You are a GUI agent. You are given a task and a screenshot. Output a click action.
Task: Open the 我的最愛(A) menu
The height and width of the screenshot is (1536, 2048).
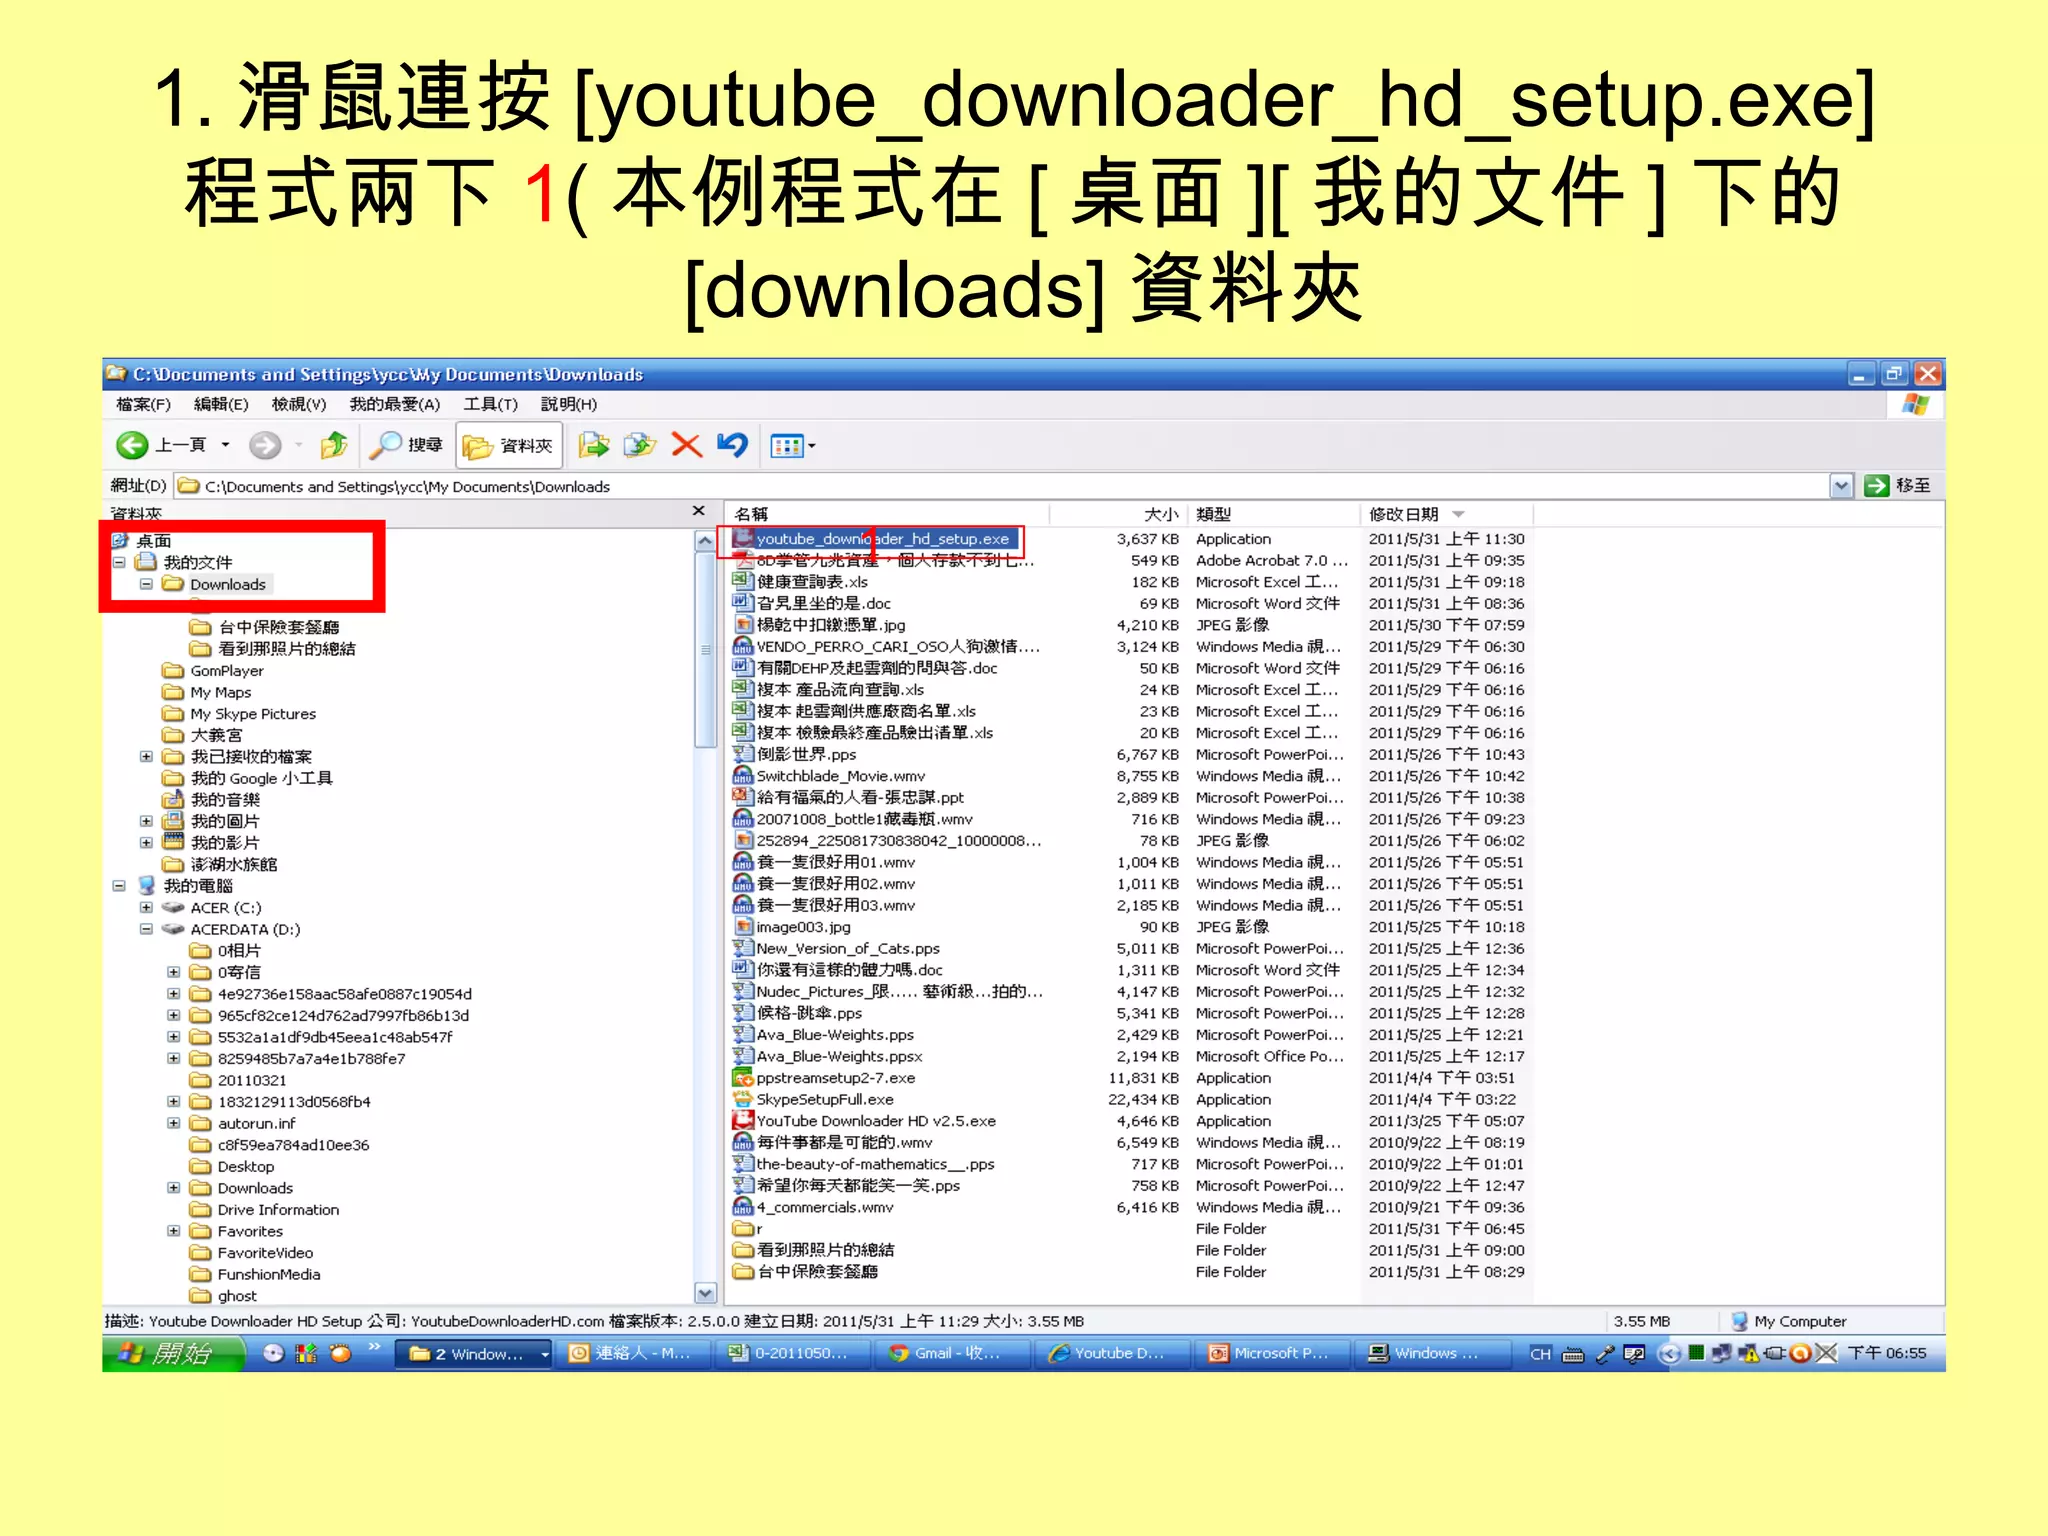pos(395,404)
